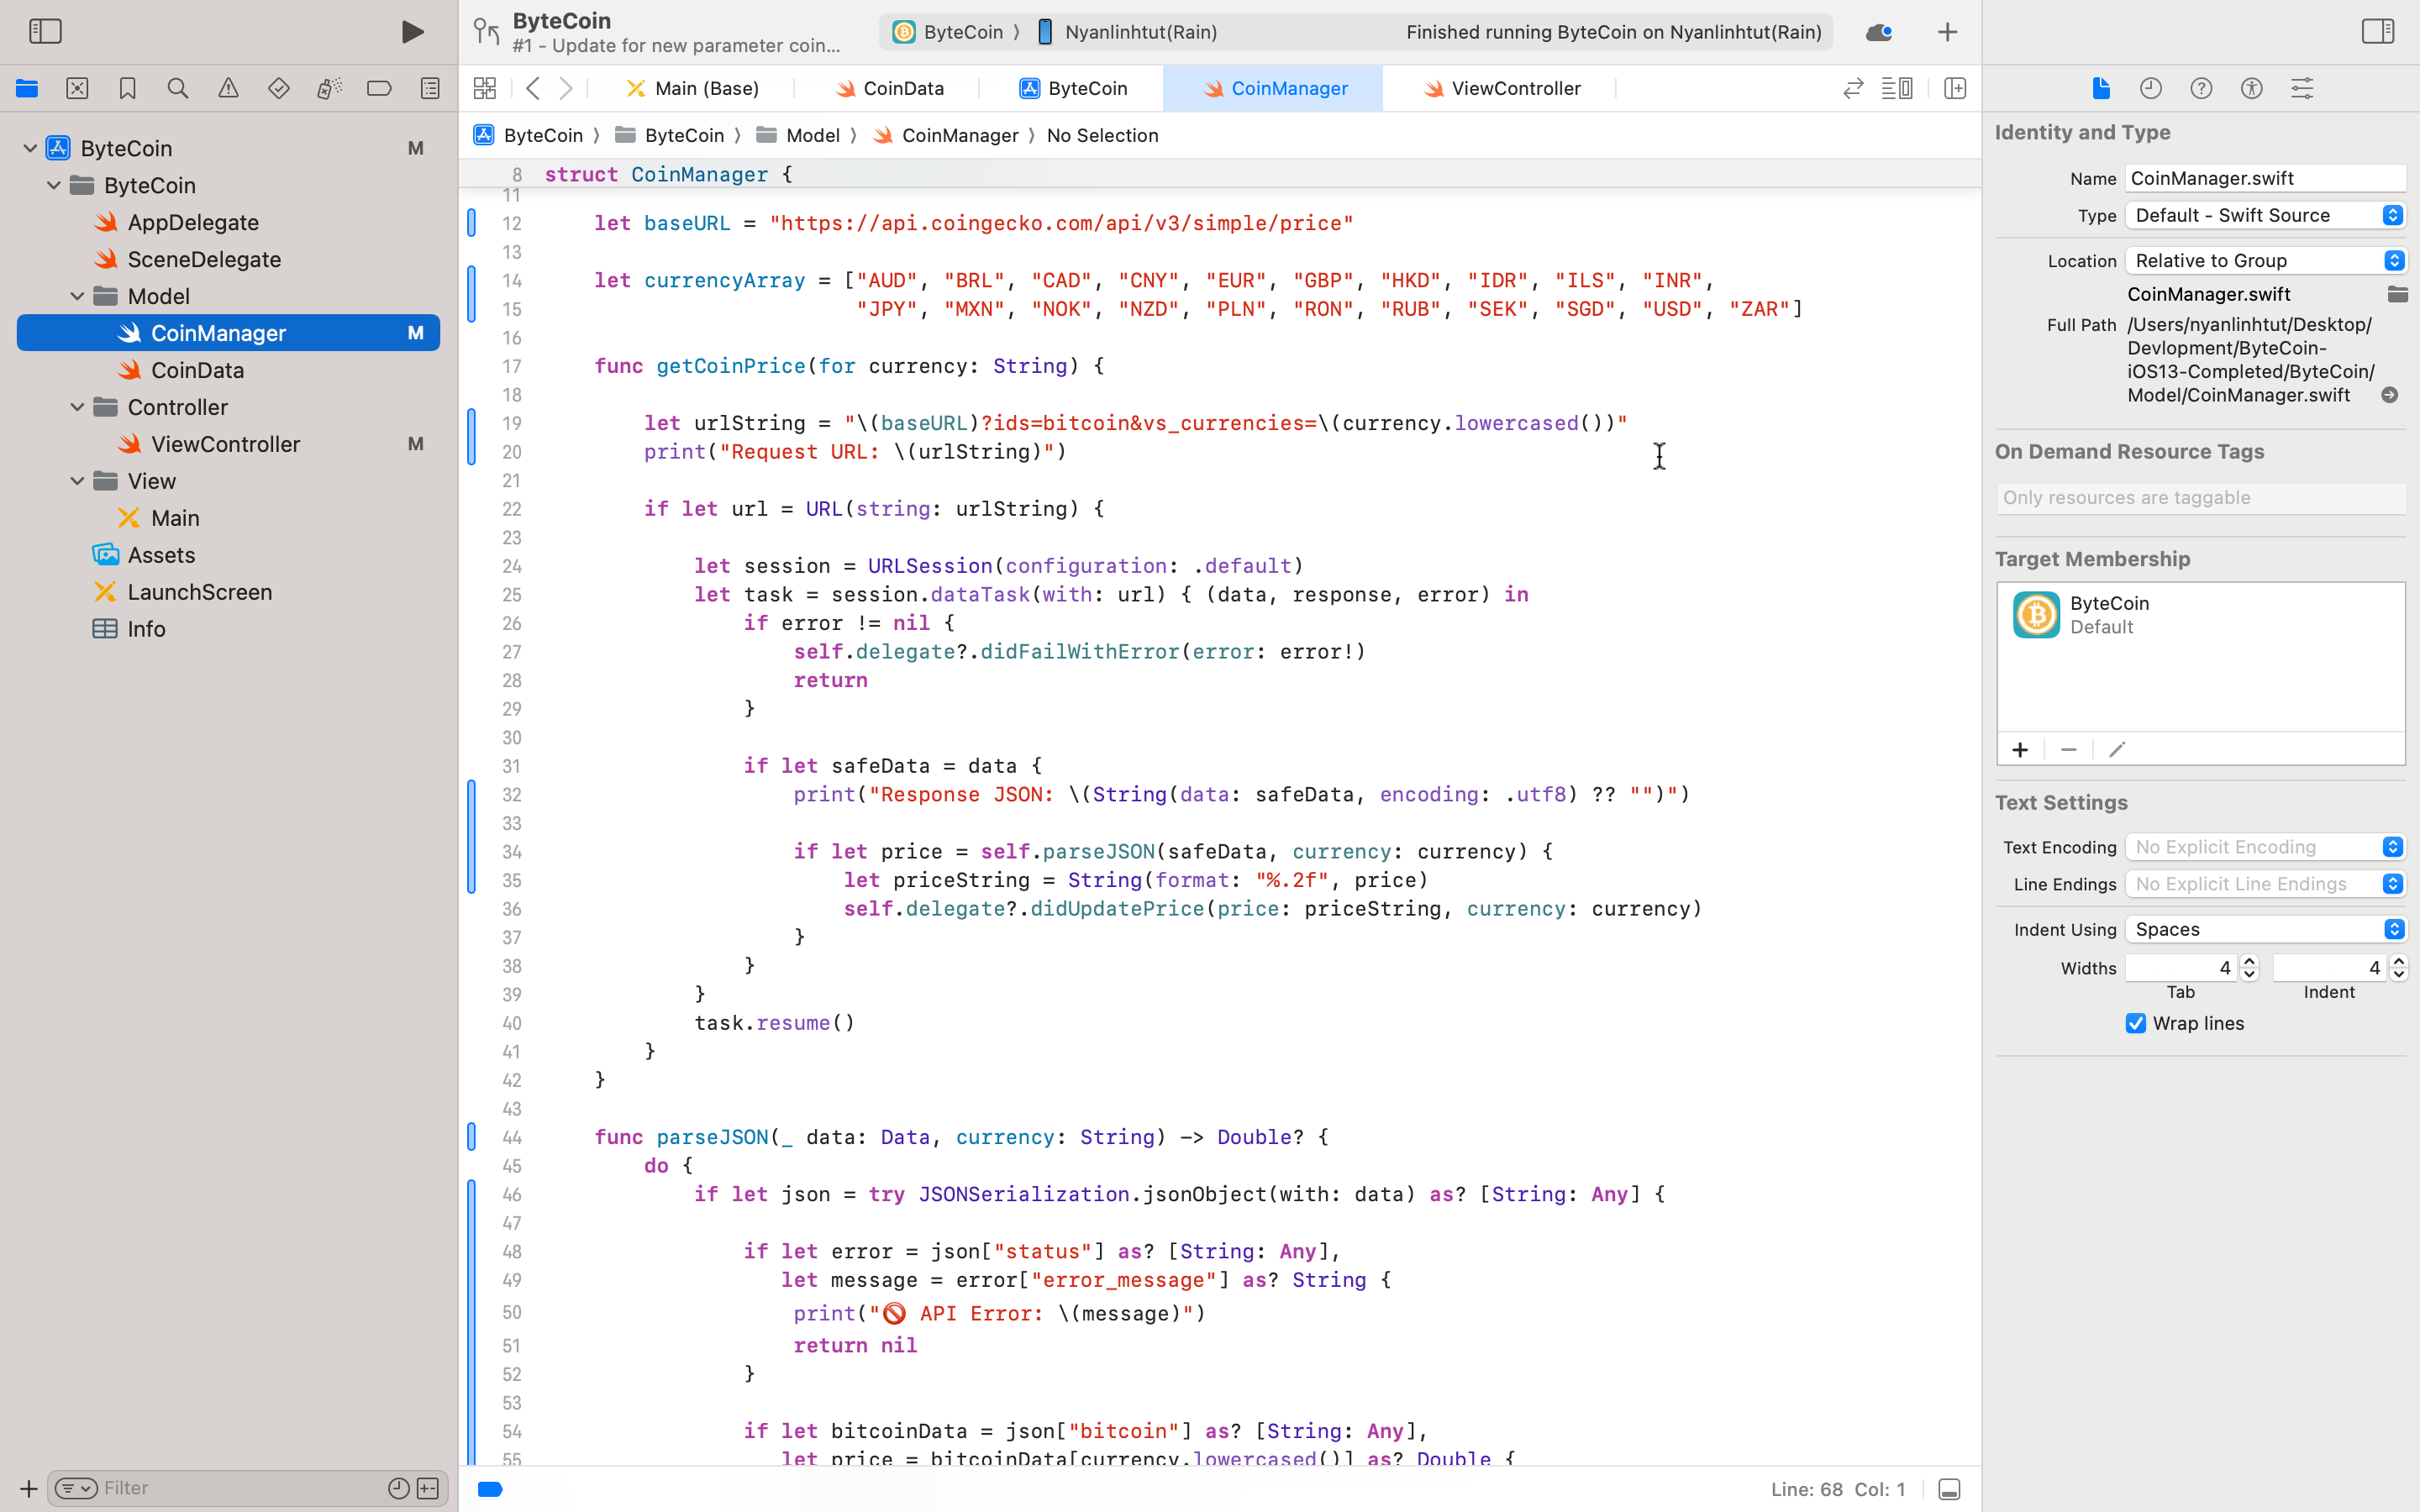The width and height of the screenshot is (2420, 1512).
Task: Collapse the ByteCoin group folder
Action: pyautogui.click(x=54, y=185)
